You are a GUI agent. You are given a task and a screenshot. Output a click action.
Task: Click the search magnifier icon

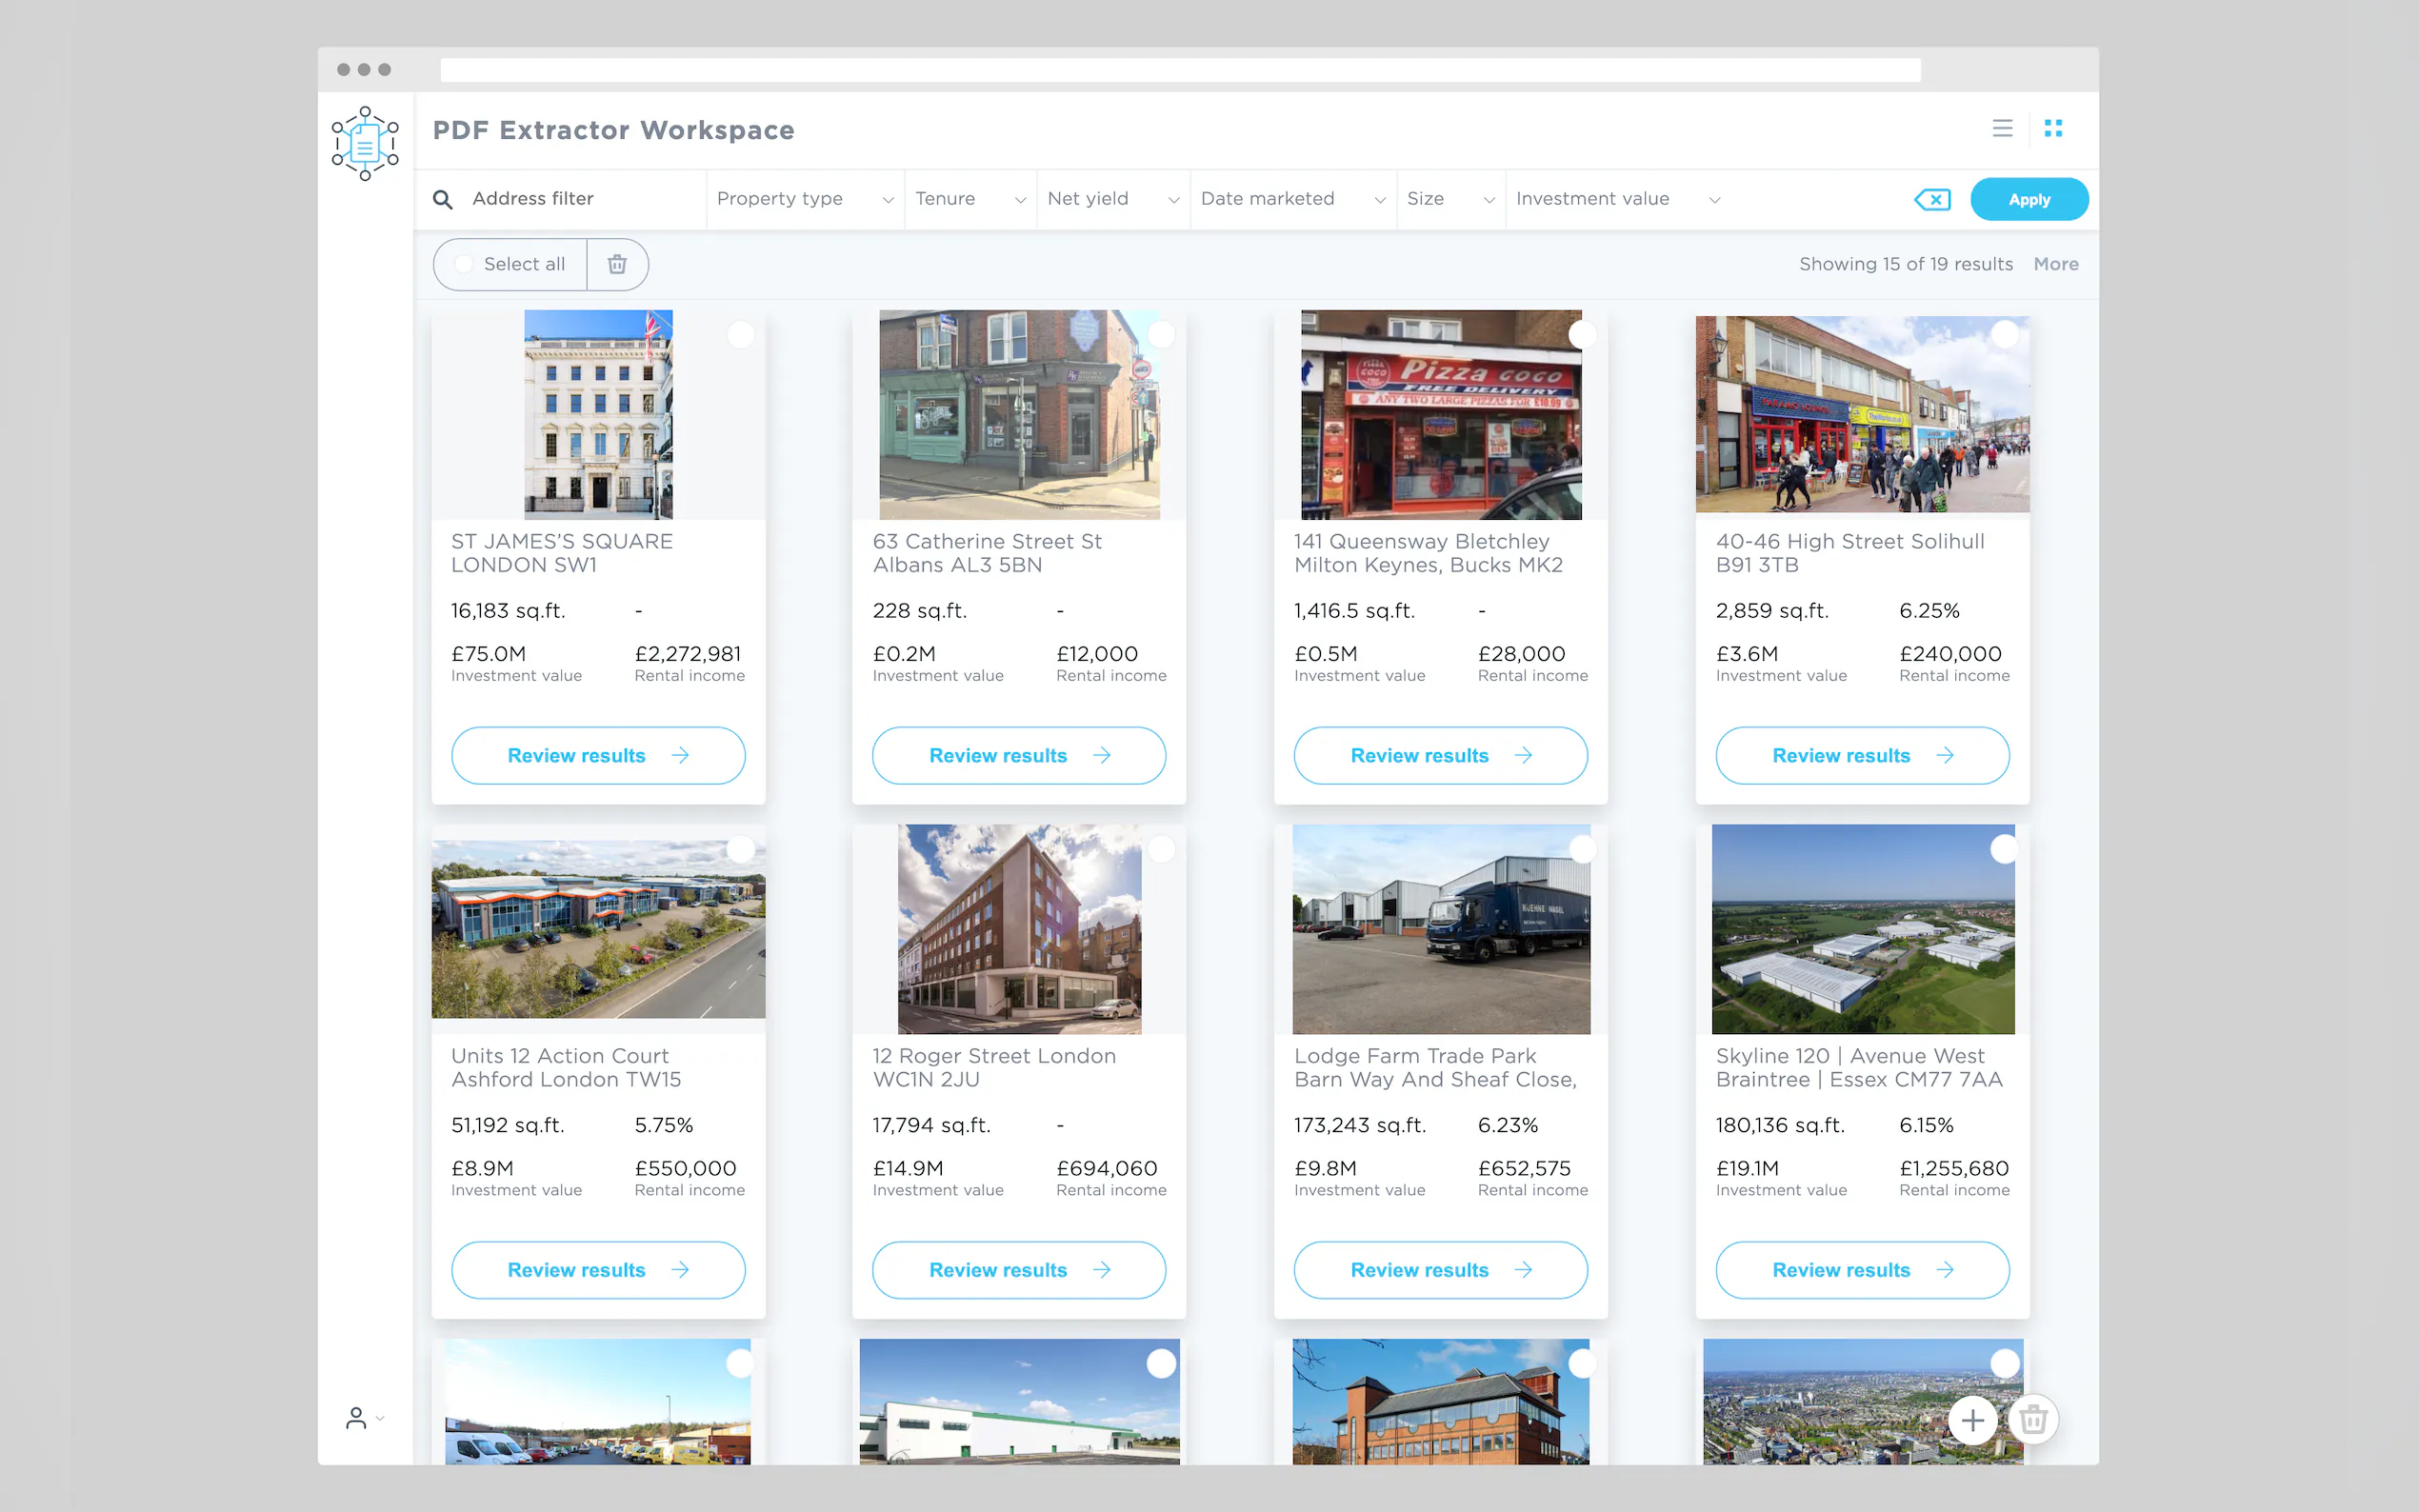click(x=443, y=199)
